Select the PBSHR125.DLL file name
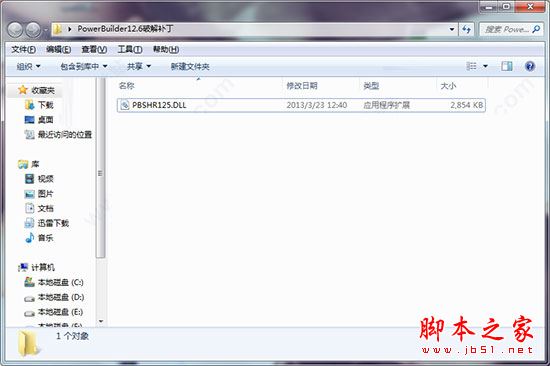 pyautogui.click(x=159, y=105)
